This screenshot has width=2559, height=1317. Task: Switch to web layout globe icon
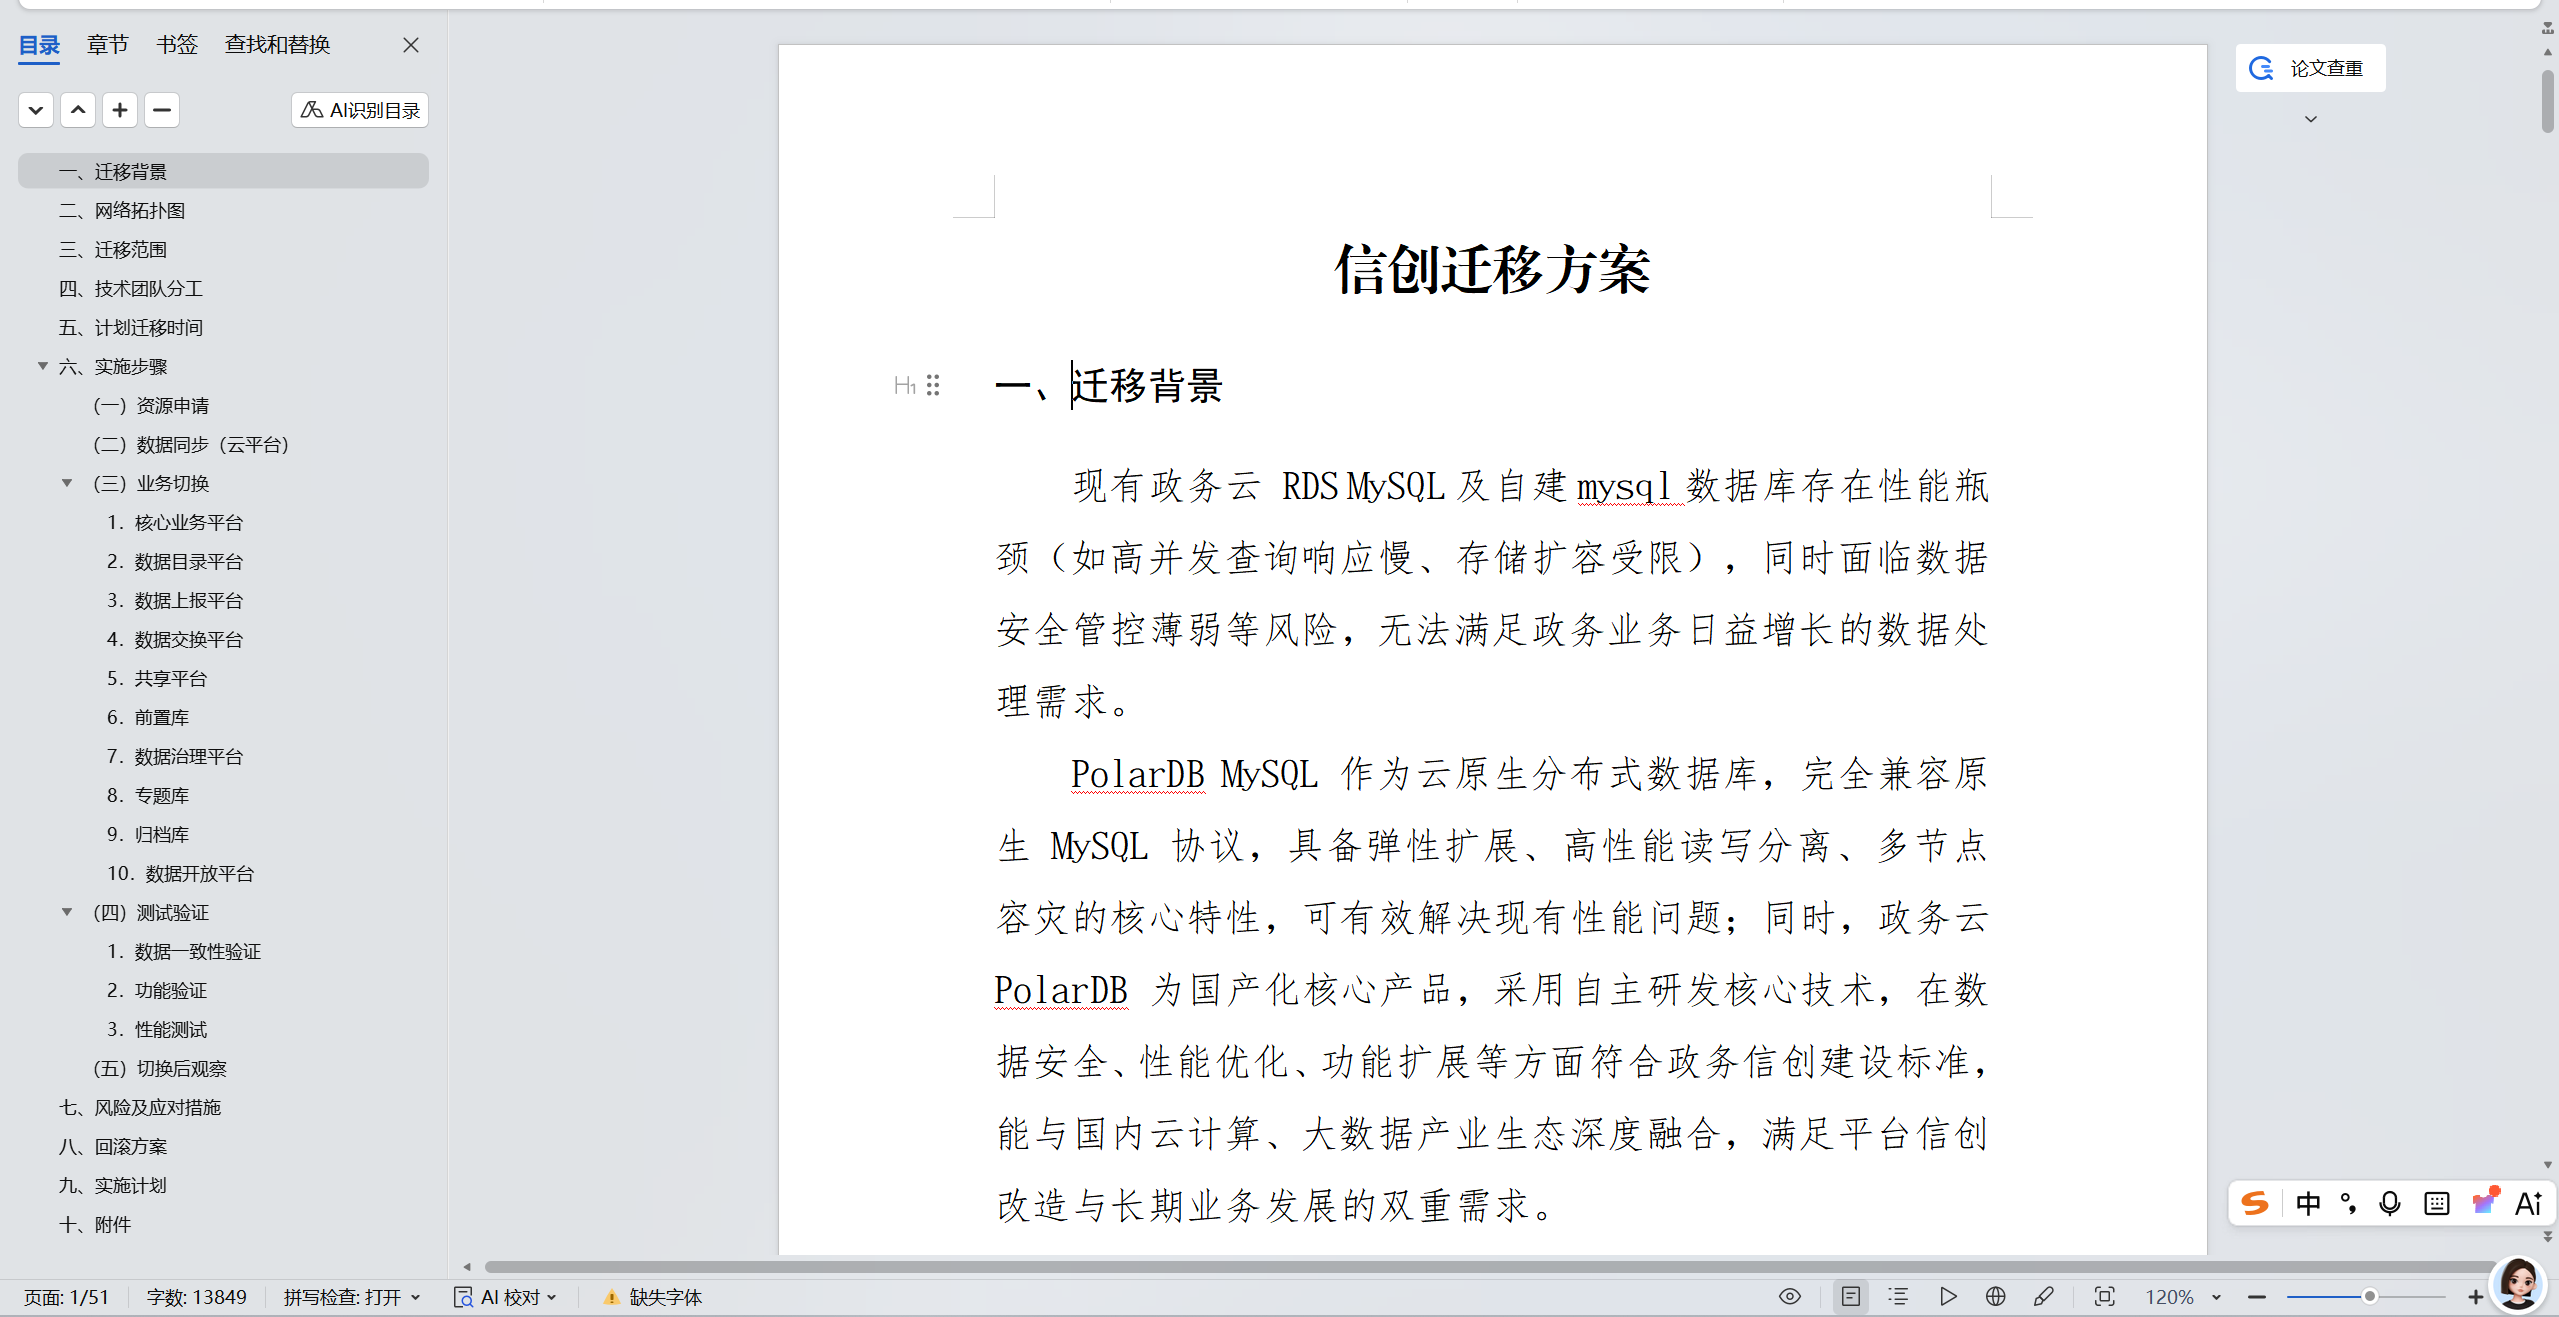1995,1297
